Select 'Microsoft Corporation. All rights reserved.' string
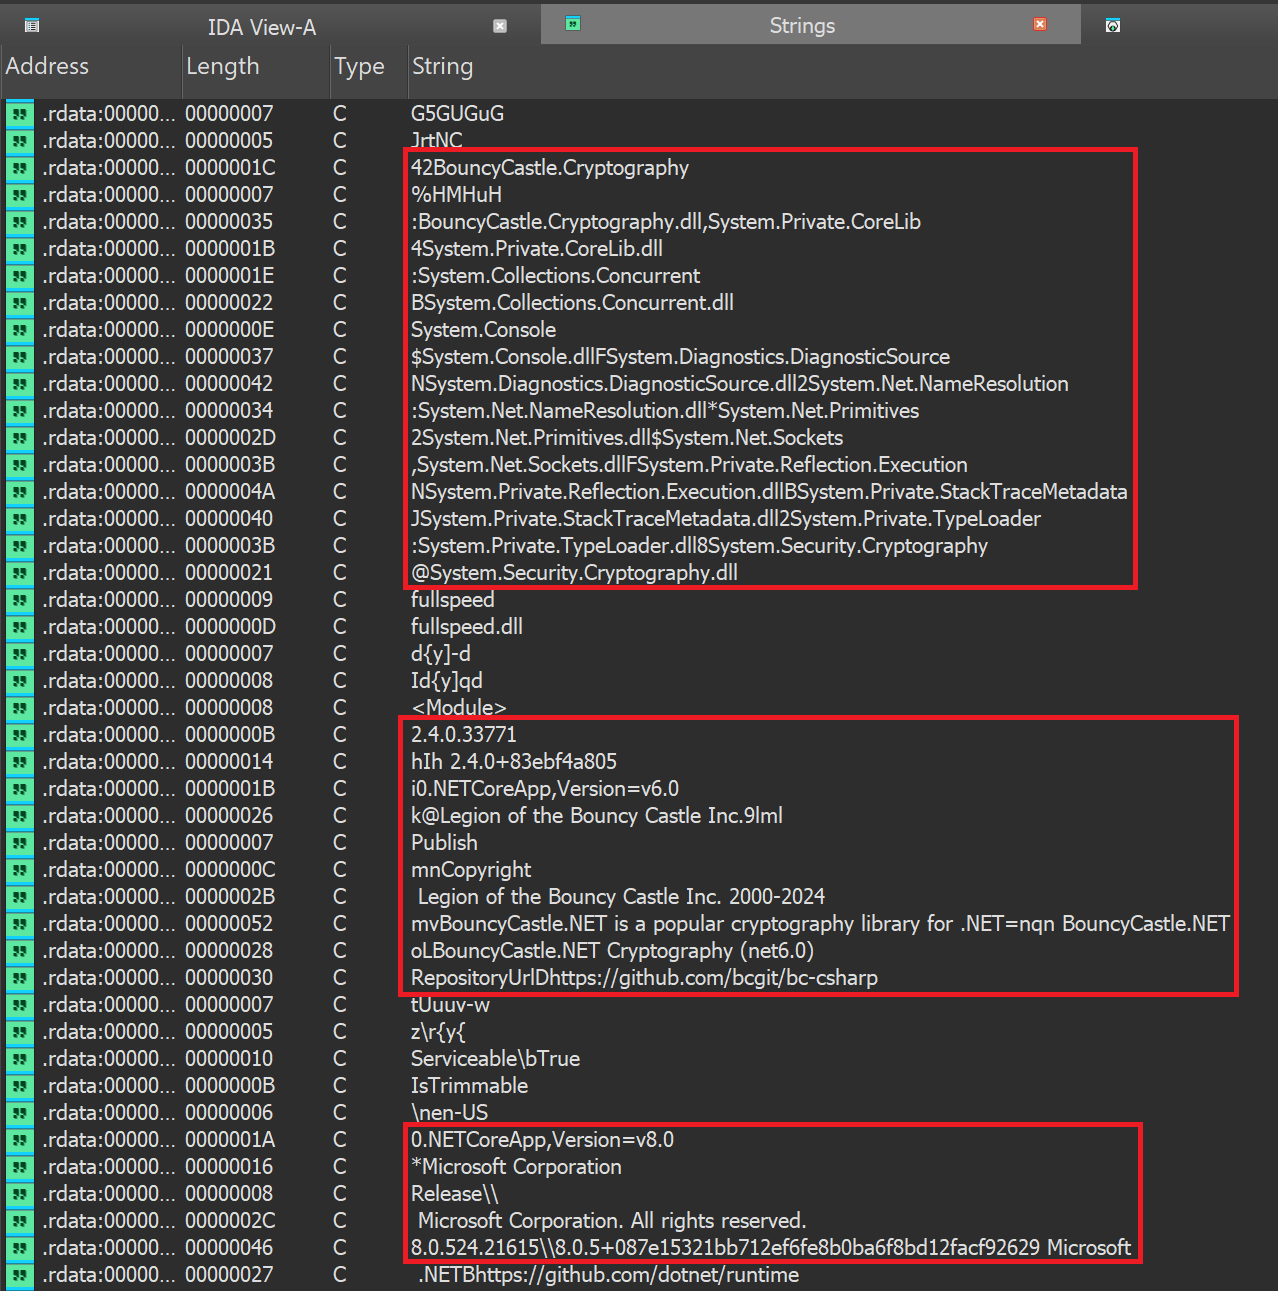 [612, 1221]
